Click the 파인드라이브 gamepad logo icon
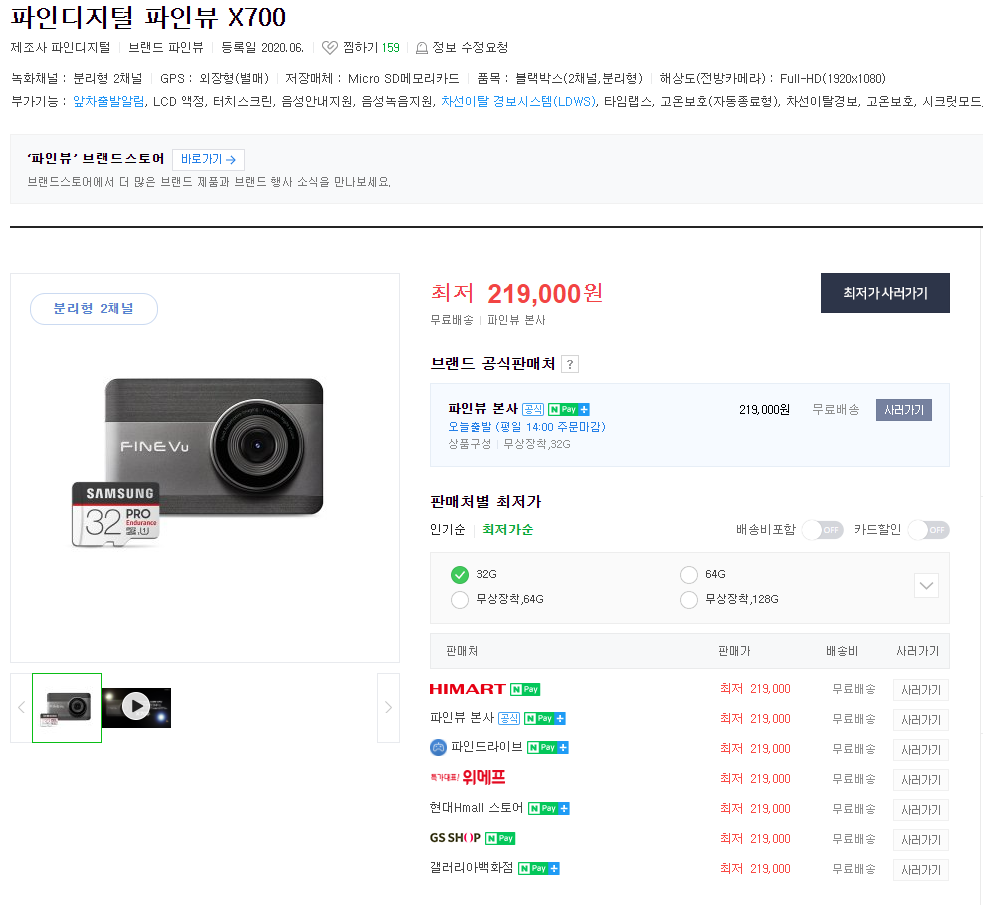The image size is (983, 905). click(x=438, y=747)
